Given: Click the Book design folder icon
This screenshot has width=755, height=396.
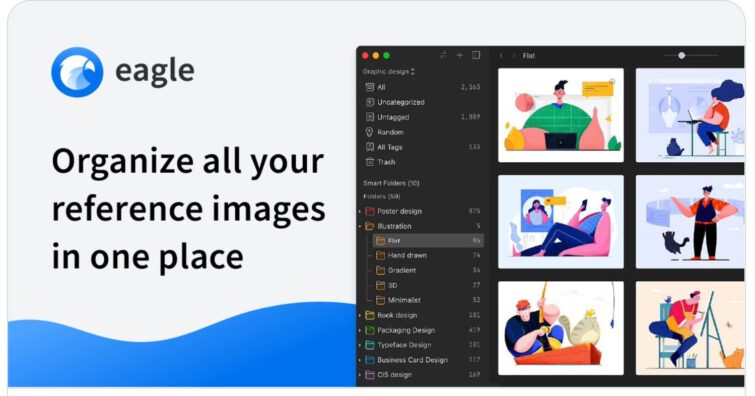Looking at the screenshot, I should click(x=370, y=315).
